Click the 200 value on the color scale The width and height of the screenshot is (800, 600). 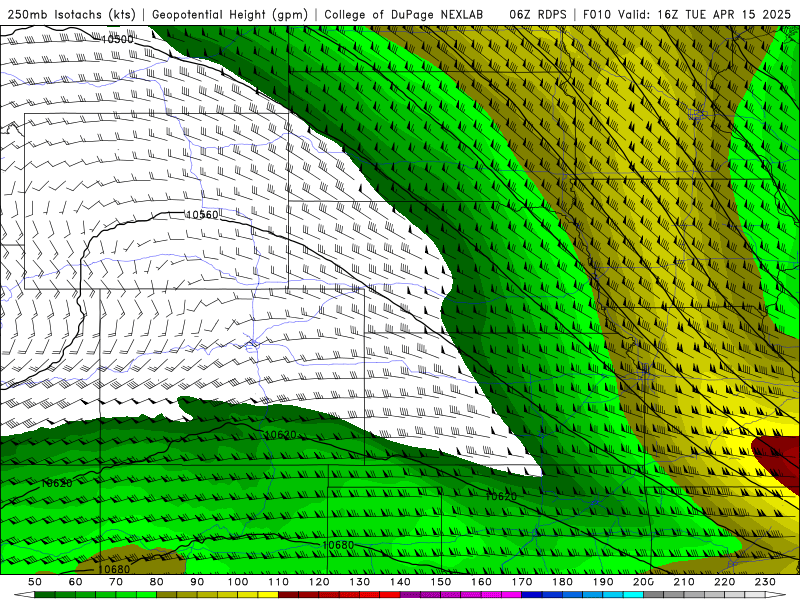pyautogui.click(x=644, y=582)
